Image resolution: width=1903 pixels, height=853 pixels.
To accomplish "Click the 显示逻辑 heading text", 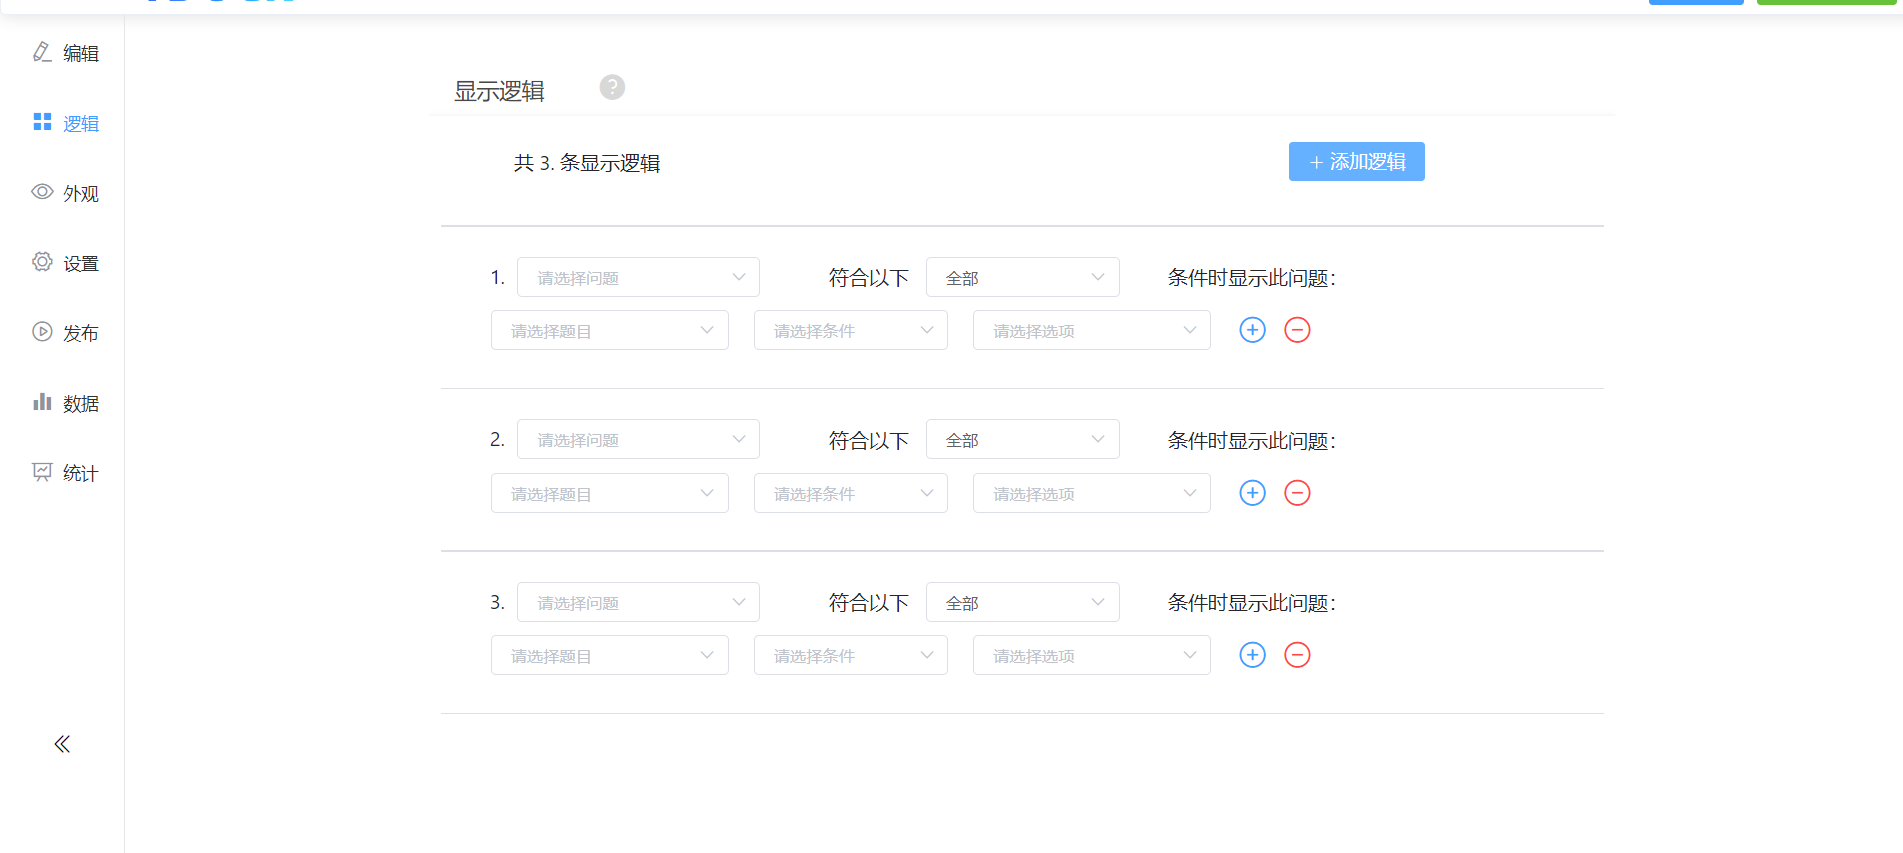I will pos(499,91).
